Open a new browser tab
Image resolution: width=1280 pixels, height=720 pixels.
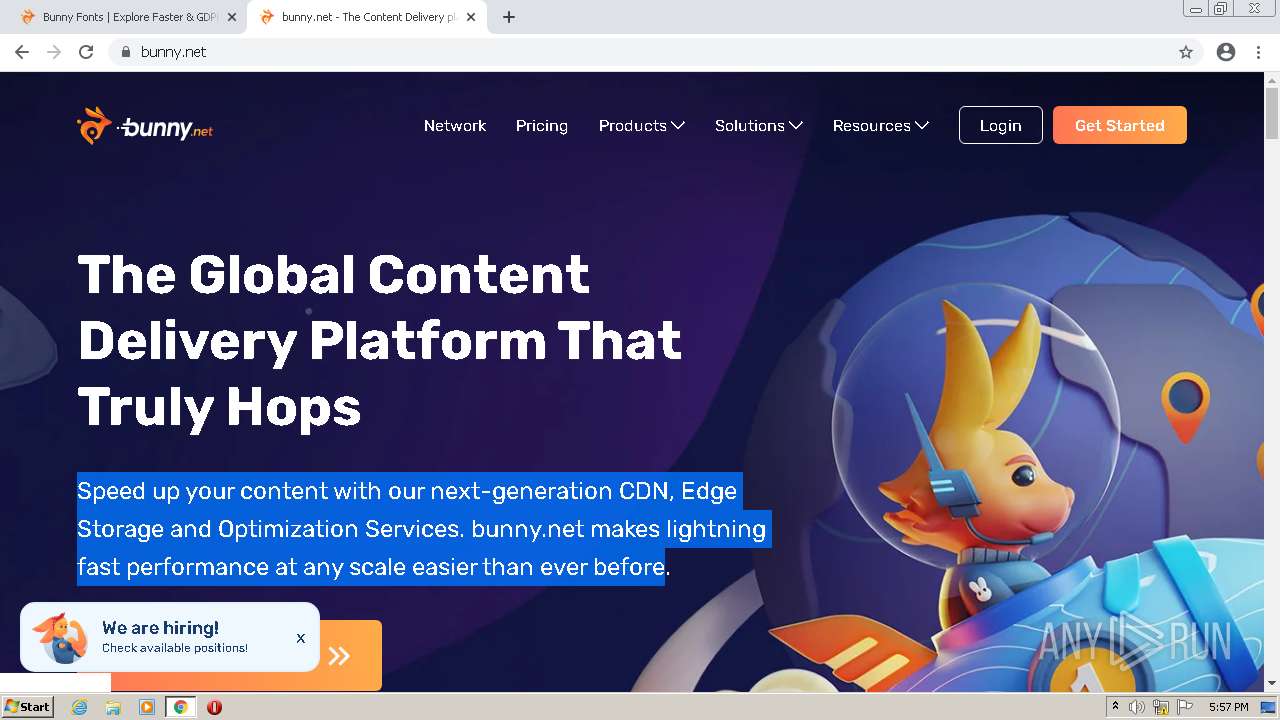[509, 17]
